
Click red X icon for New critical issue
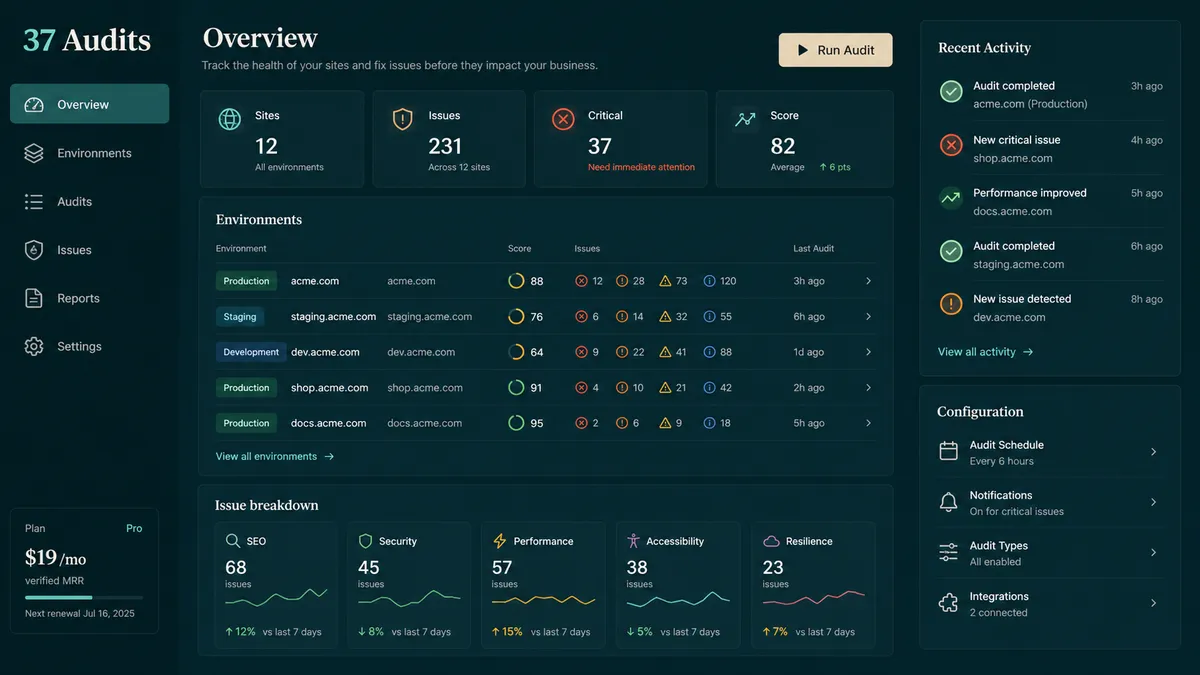[951, 145]
